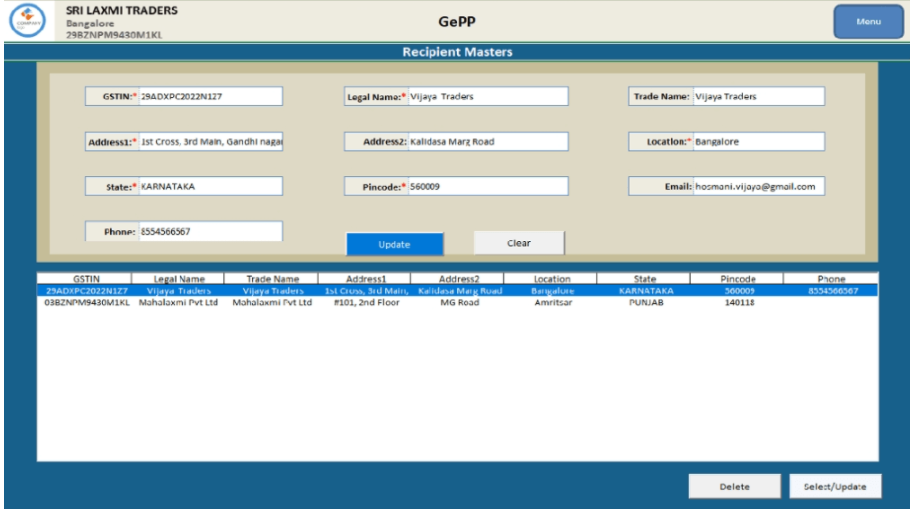Focus the Email input field
Screen dimensions: 914x511
point(758,186)
